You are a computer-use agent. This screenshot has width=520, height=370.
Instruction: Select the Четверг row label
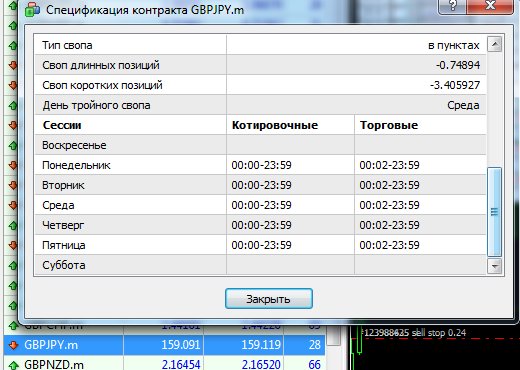(63, 225)
